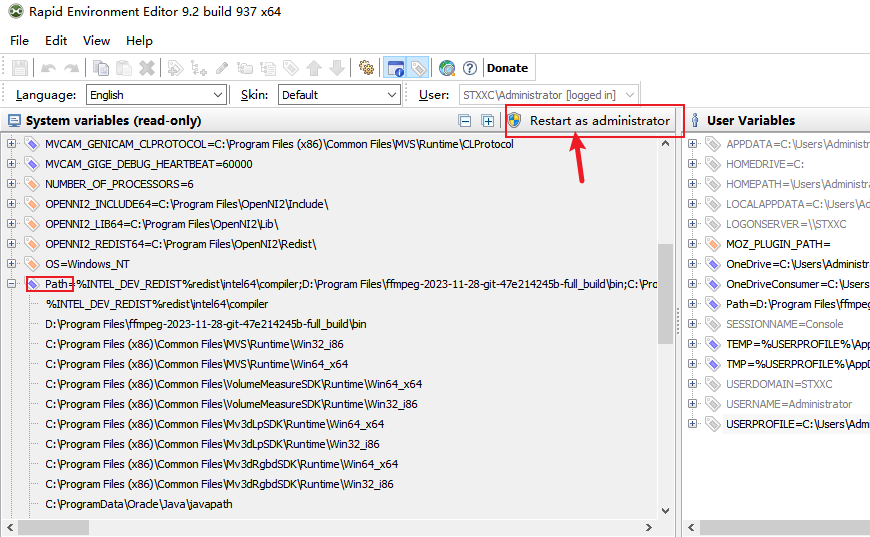Click the Add value tree icon
This screenshot has width=870, height=537.
(199, 68)
